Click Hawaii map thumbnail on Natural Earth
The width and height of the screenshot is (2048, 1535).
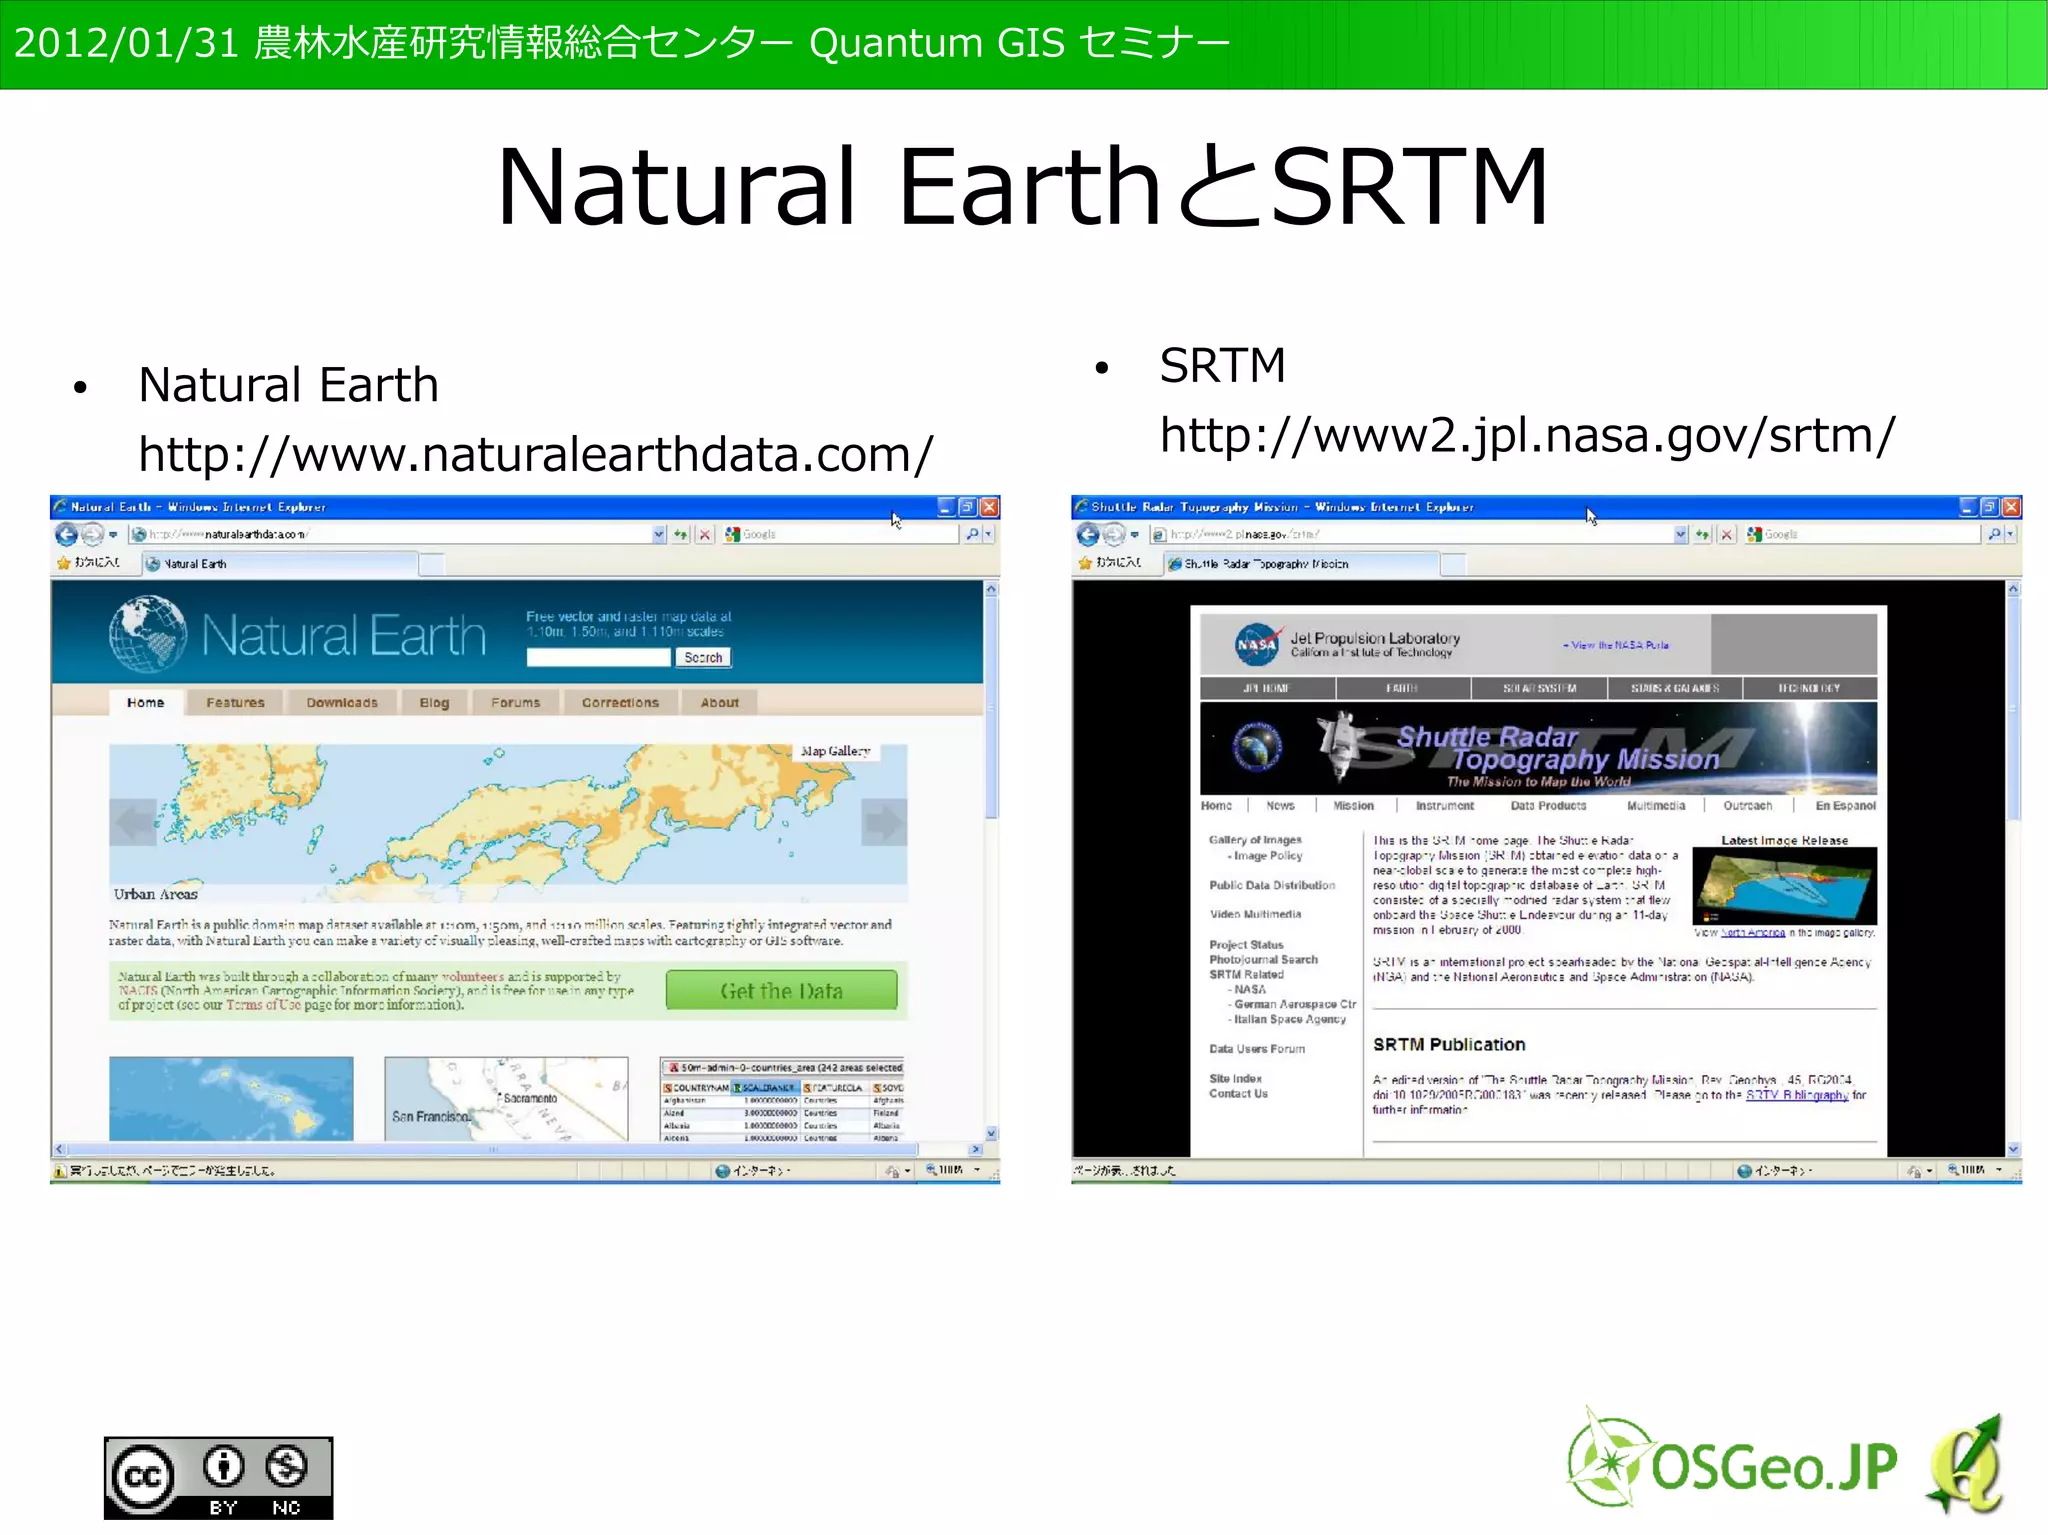[231, 1099]
